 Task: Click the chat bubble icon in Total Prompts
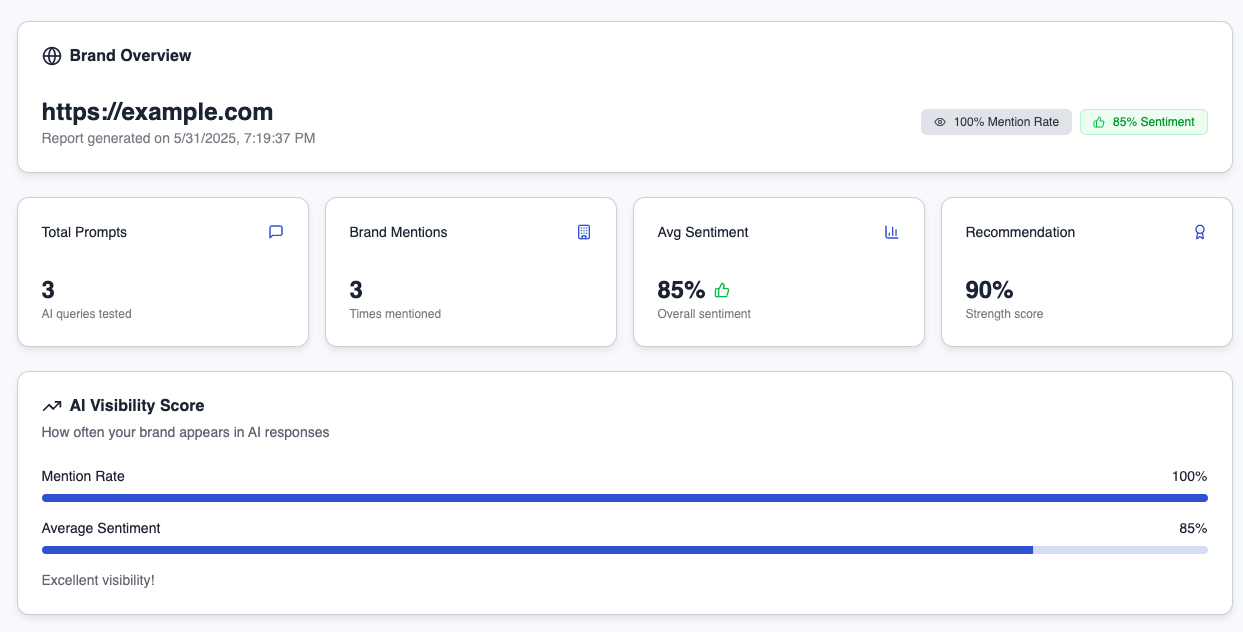tap(276, 232)
